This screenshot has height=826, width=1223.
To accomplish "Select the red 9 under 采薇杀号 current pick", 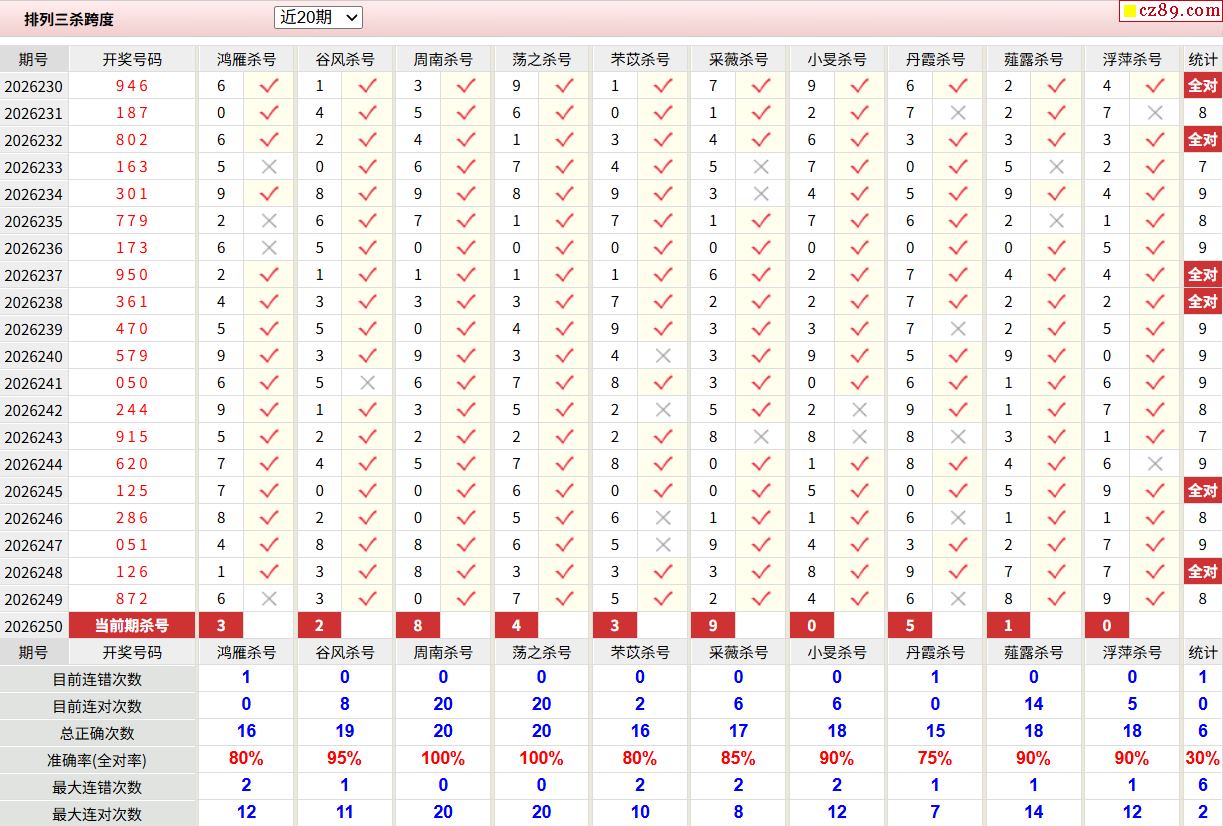I will [x=713, y=626].
